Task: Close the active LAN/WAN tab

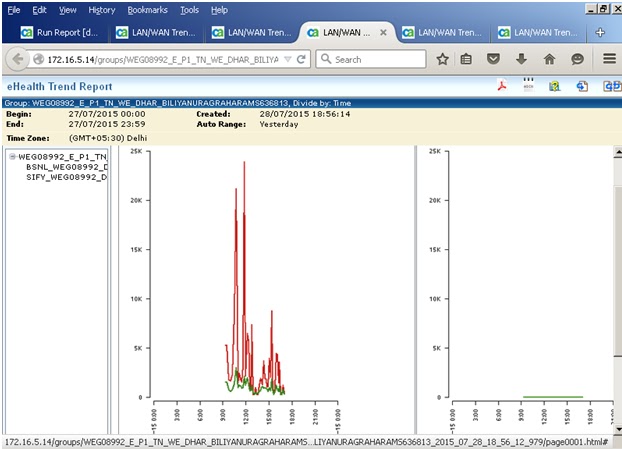Action: click(x=383, y=33)
